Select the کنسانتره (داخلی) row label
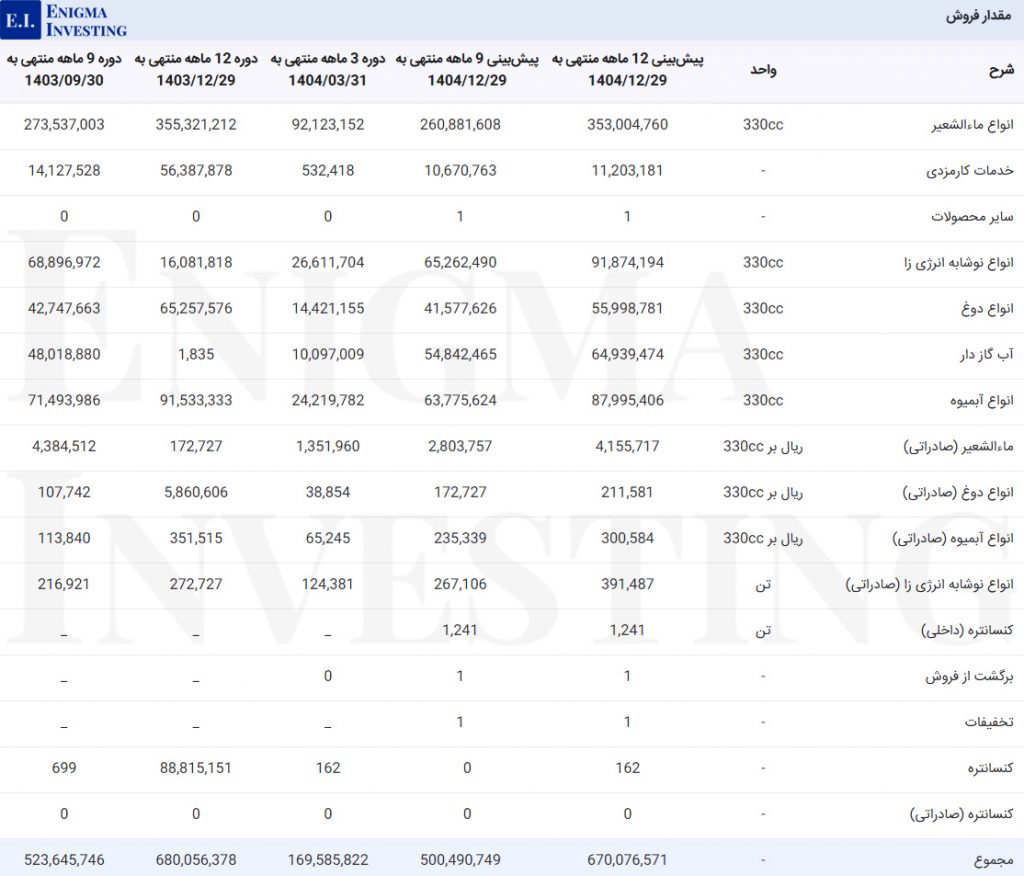This screenshot has width=1024, height=876. [x=965, y=631]
